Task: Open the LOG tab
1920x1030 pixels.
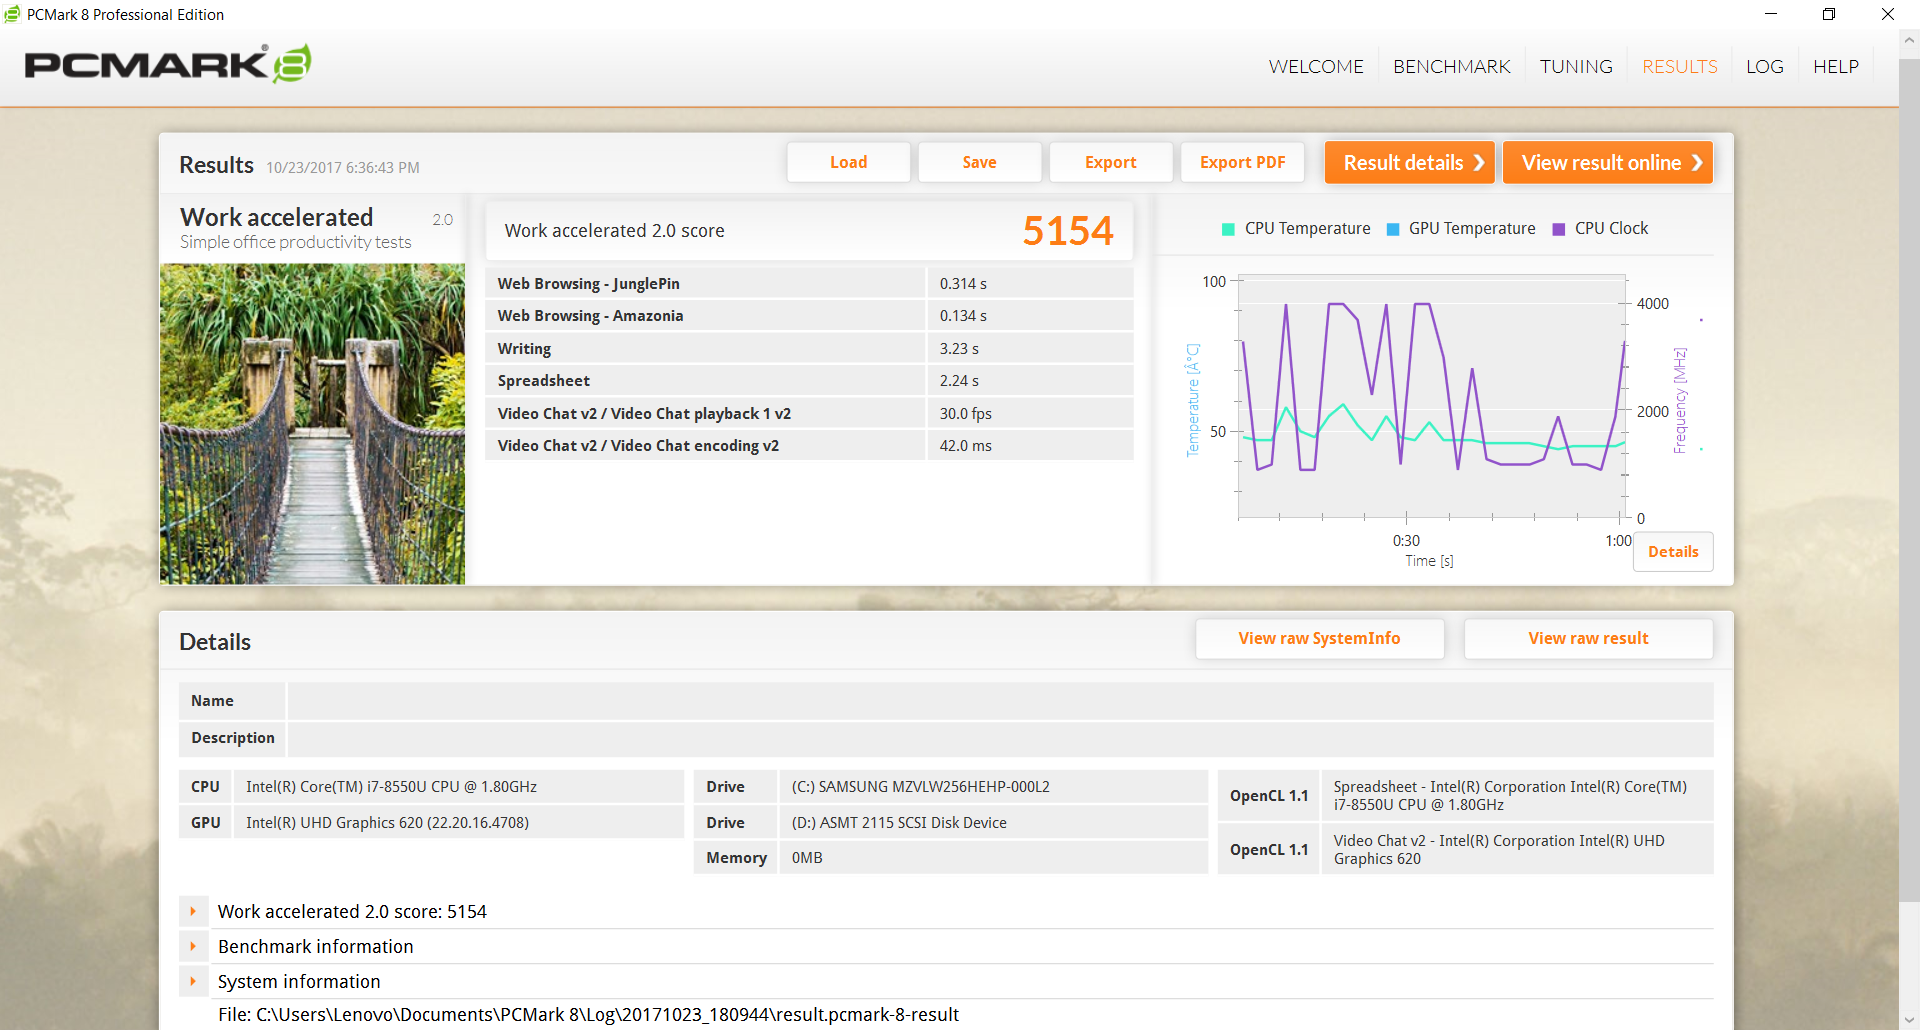Action: coord(1765,67)
